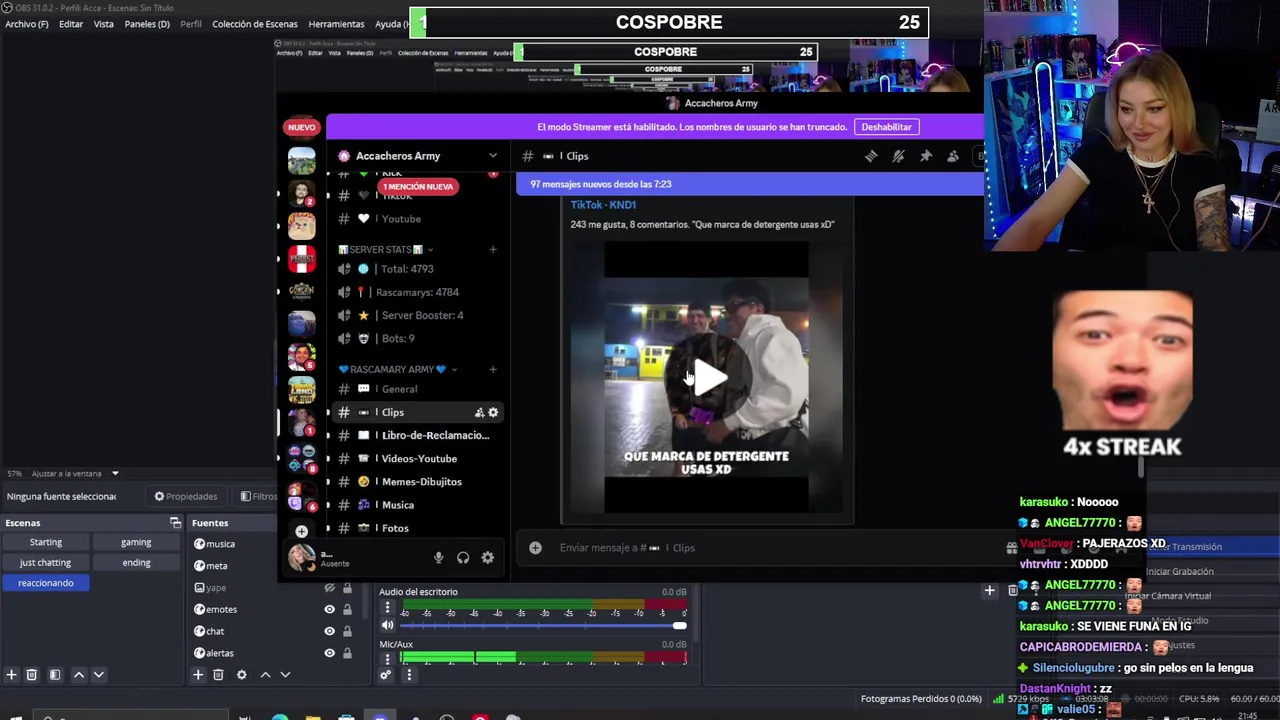Open the Threads icon in Discord header
The width and height of the screenshot is (1280, 720).
[x=871, y=156]
